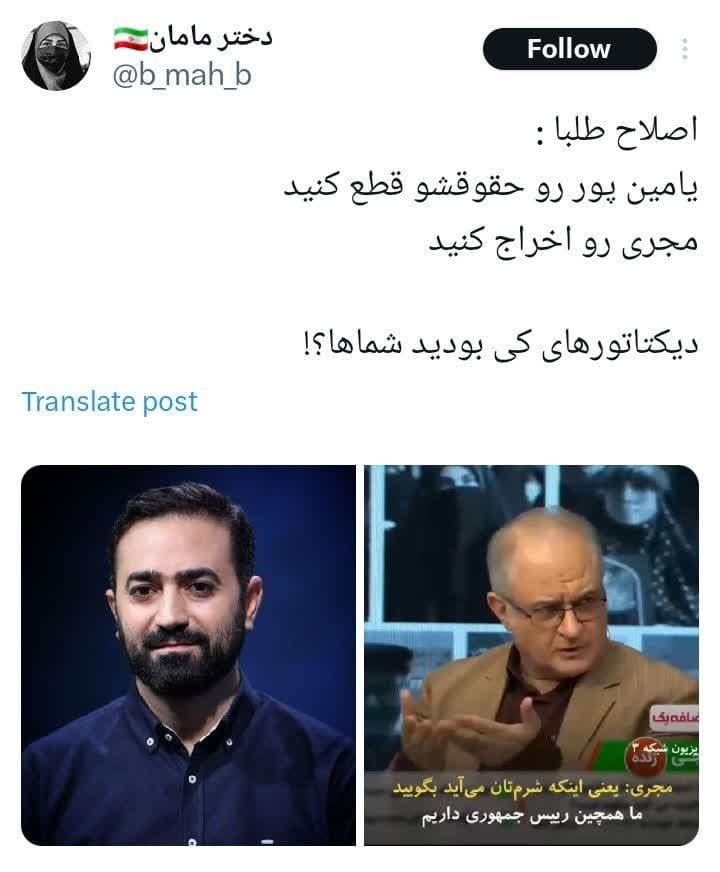Follow the account @b_mah_b
The height and width of the screenshot is (872, 720).
click(x=569, y=49)
